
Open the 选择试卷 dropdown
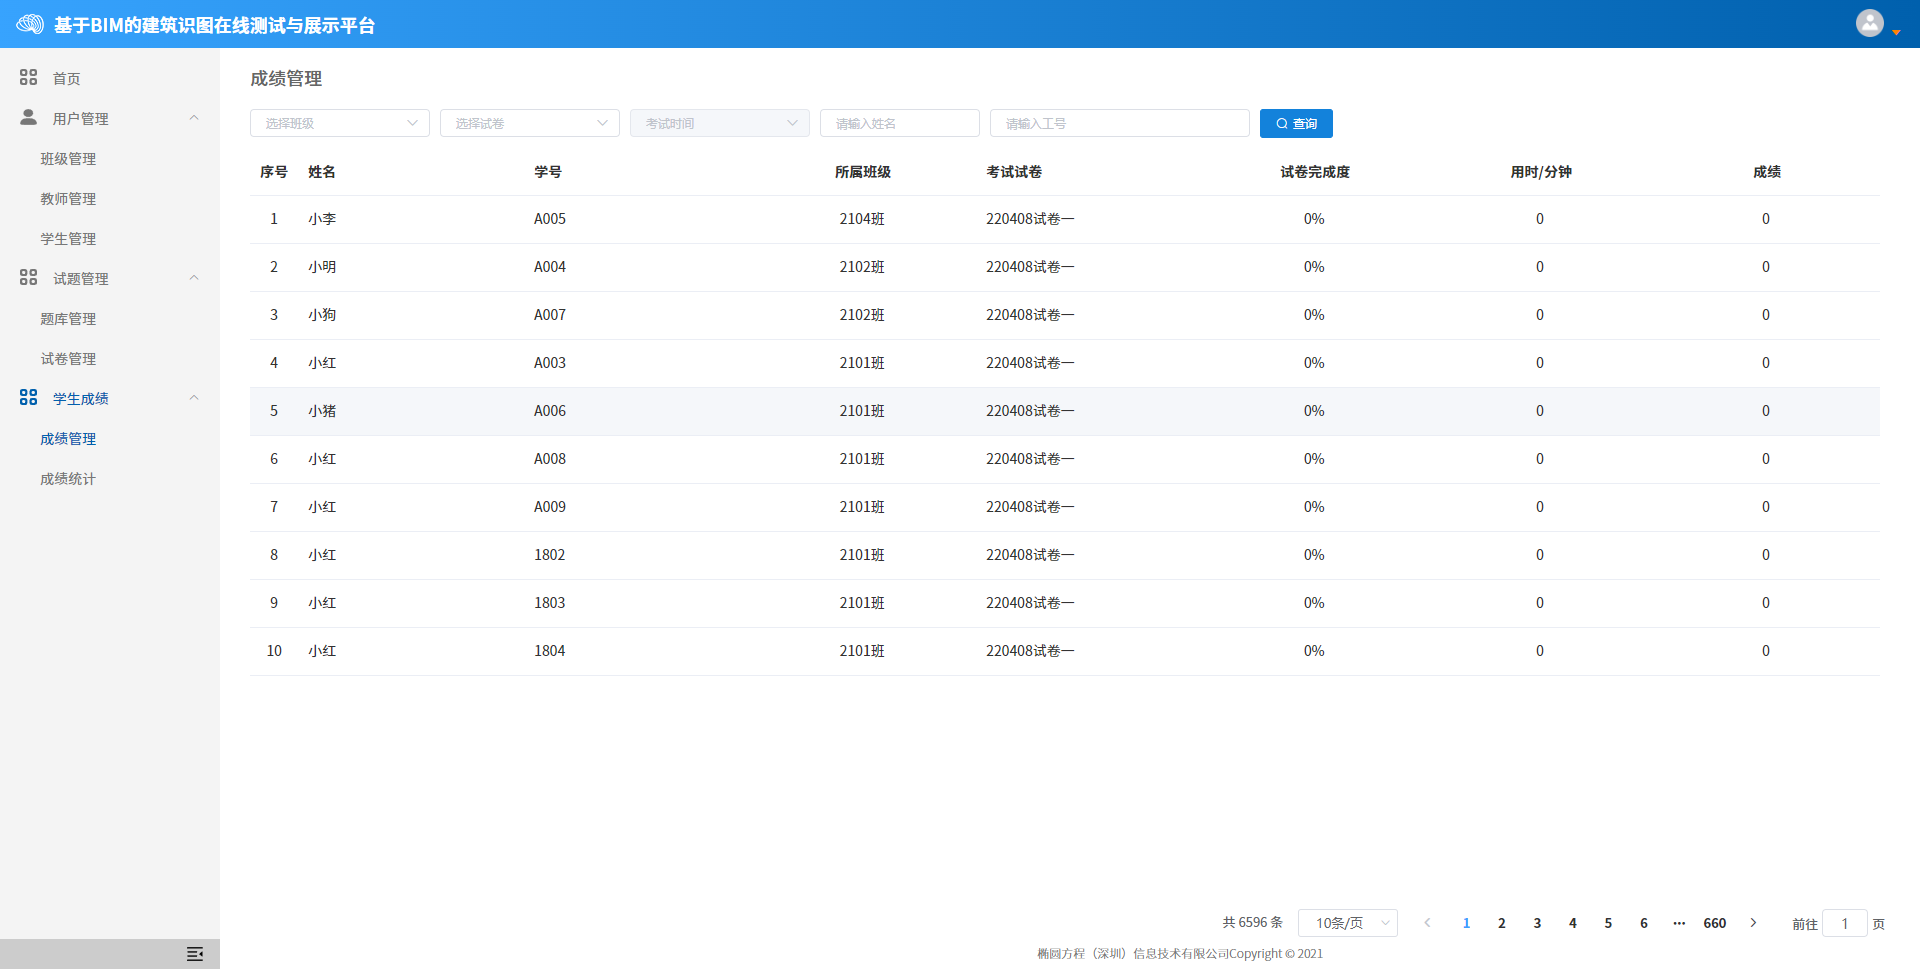pyautogui.click(x=529, y=123)
